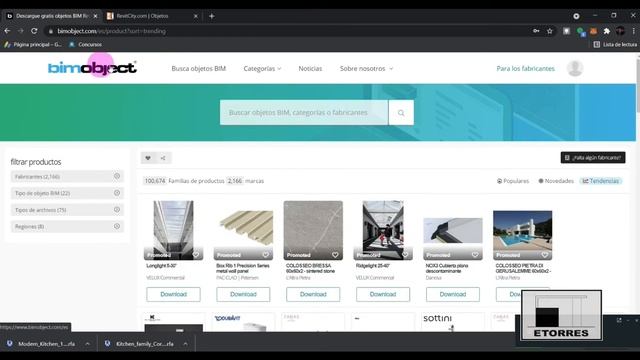This screenshot has height=360, width=640.
Task: Favorite the Ridgelight 25-40 product
Action: pyautogui.click(x=405, y=255)
